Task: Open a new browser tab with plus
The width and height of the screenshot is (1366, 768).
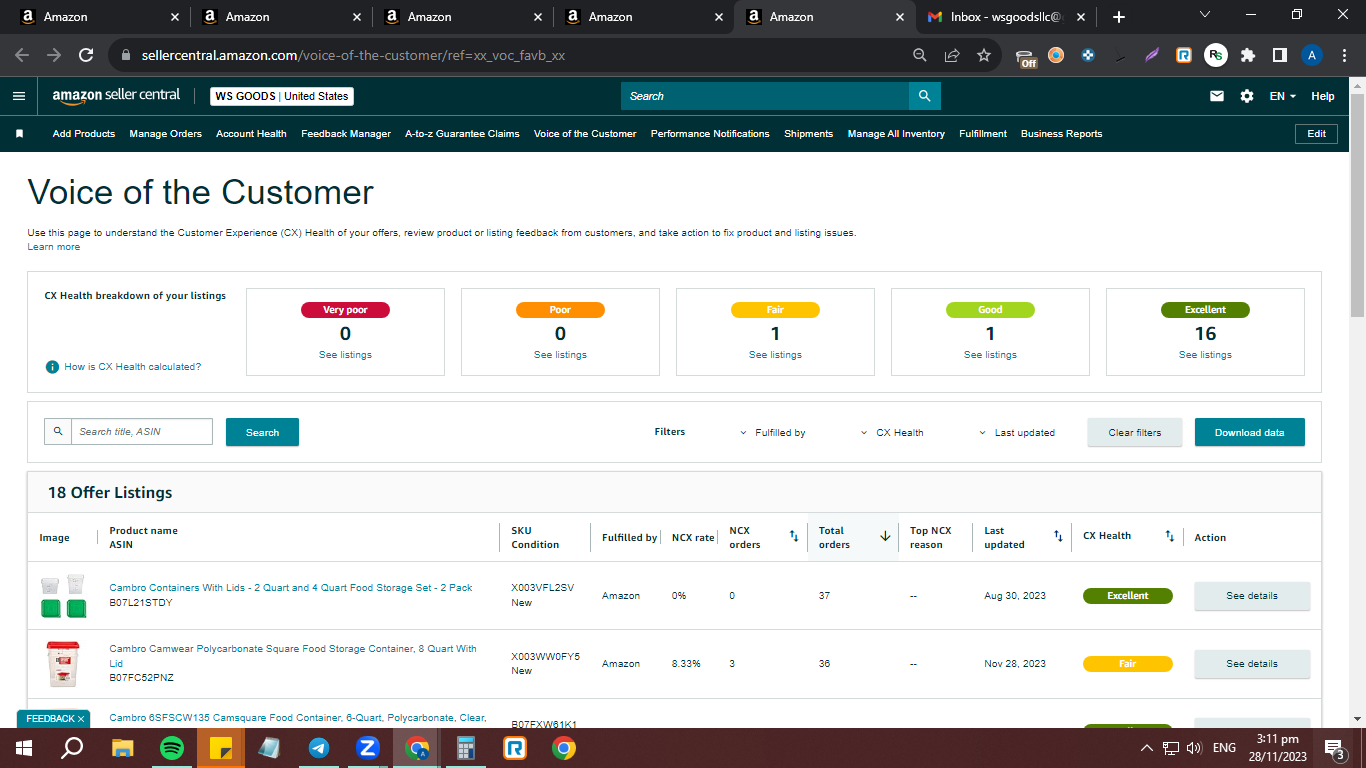Action: pos(1119,17)
